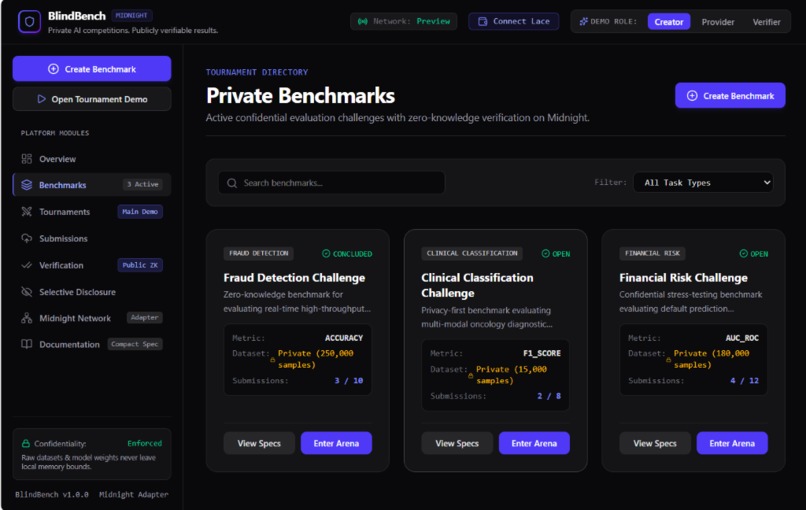This screenshot has height=510, width=806.
Task: Click the FRAUD DETECTION category tag
Action: [x=259, y=253]
